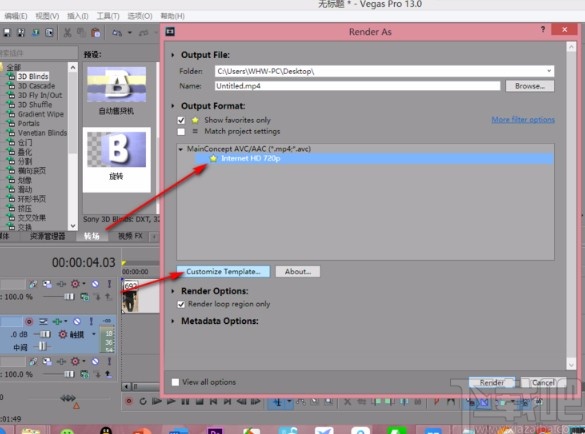Solo the first video track

(x=109, y=284)
